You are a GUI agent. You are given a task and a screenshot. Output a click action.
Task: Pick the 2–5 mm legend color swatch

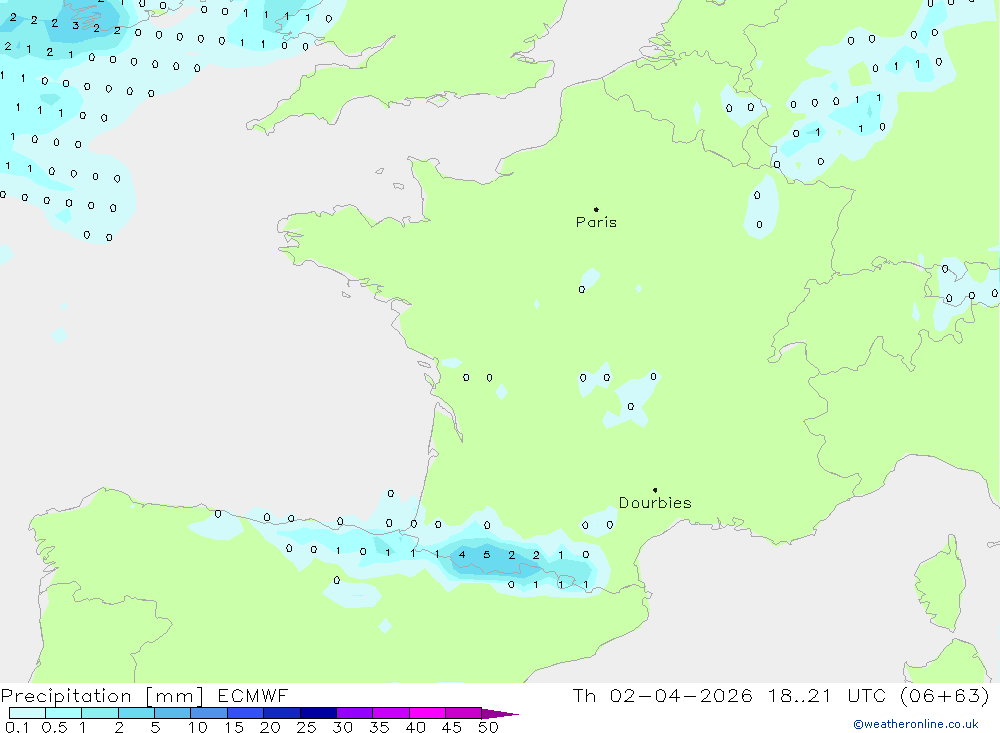(136, 713)
